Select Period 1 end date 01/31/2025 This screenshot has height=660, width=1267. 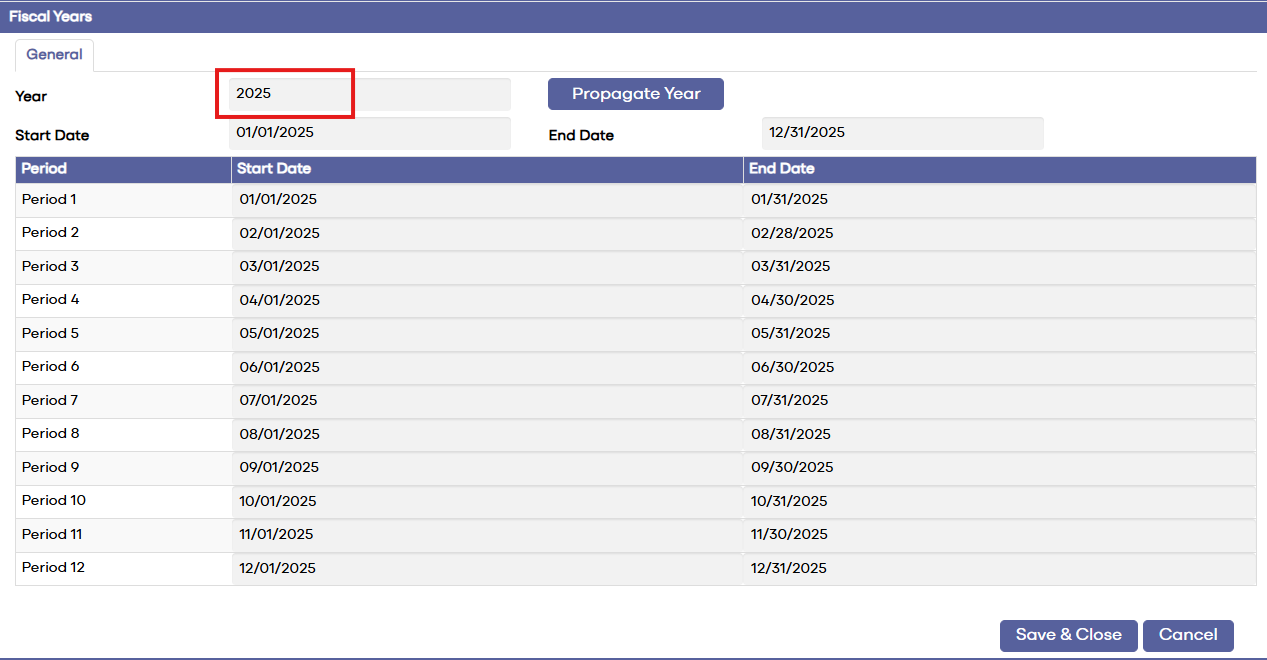(999, 200)
